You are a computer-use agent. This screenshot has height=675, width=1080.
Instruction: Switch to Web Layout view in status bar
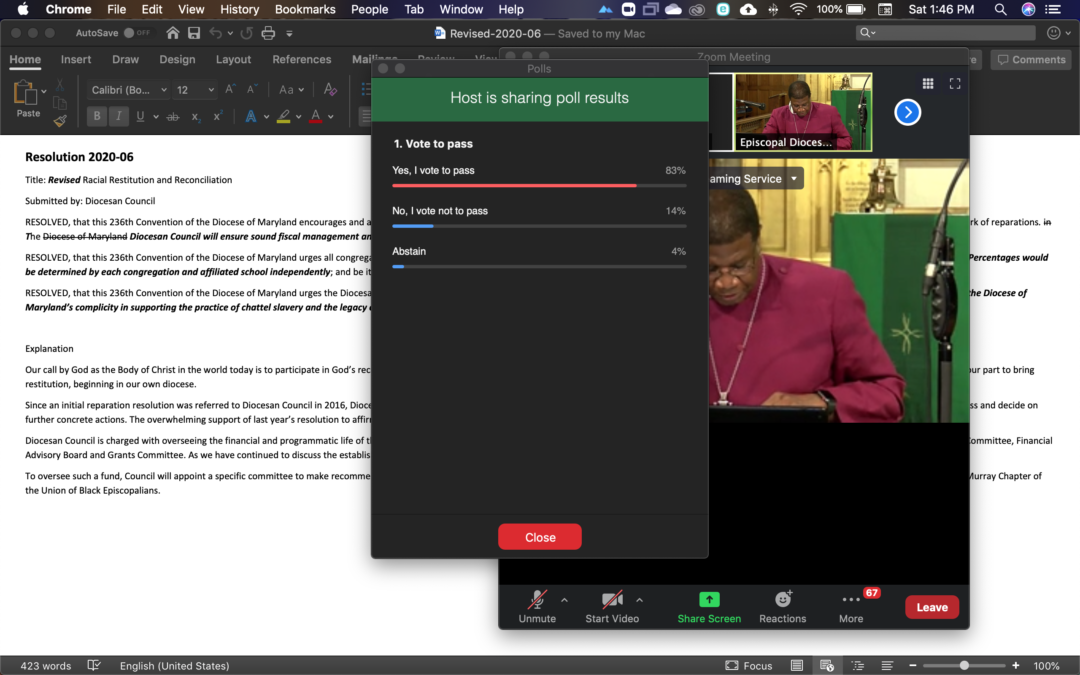[x=827, y=665]
